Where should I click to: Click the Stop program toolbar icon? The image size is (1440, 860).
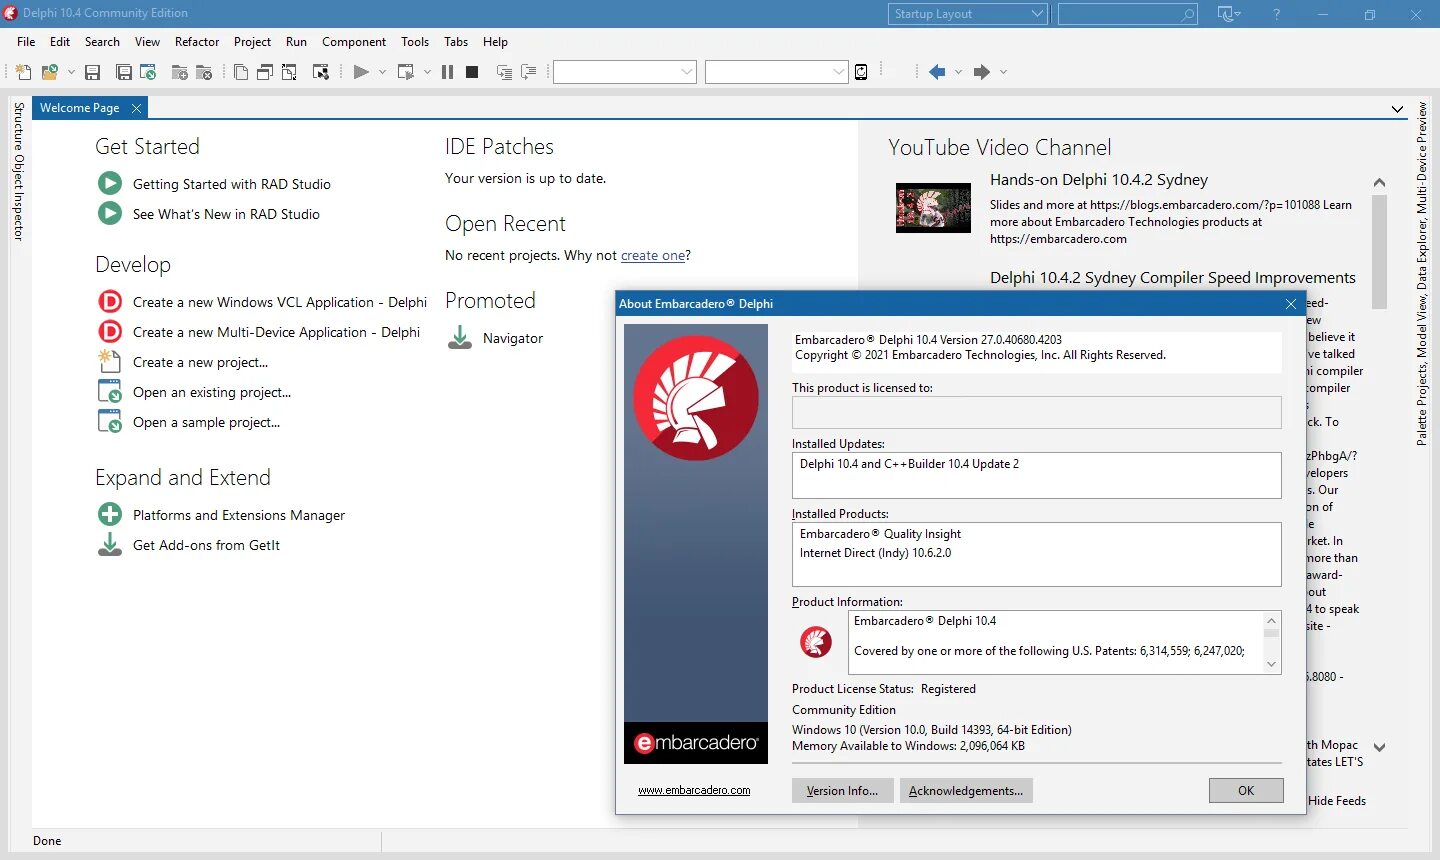[472, 72]
